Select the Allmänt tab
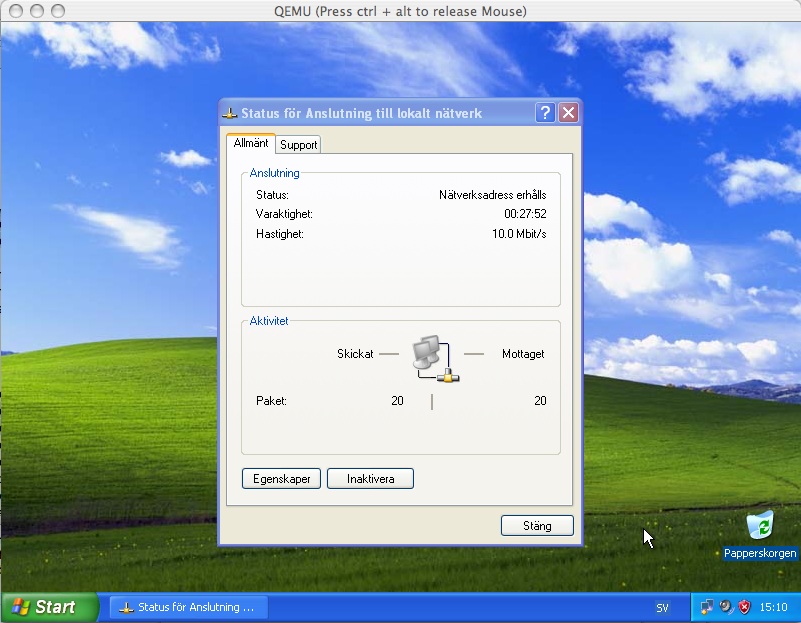The width and height of the screenshot is (801, 623). (251, 143)
